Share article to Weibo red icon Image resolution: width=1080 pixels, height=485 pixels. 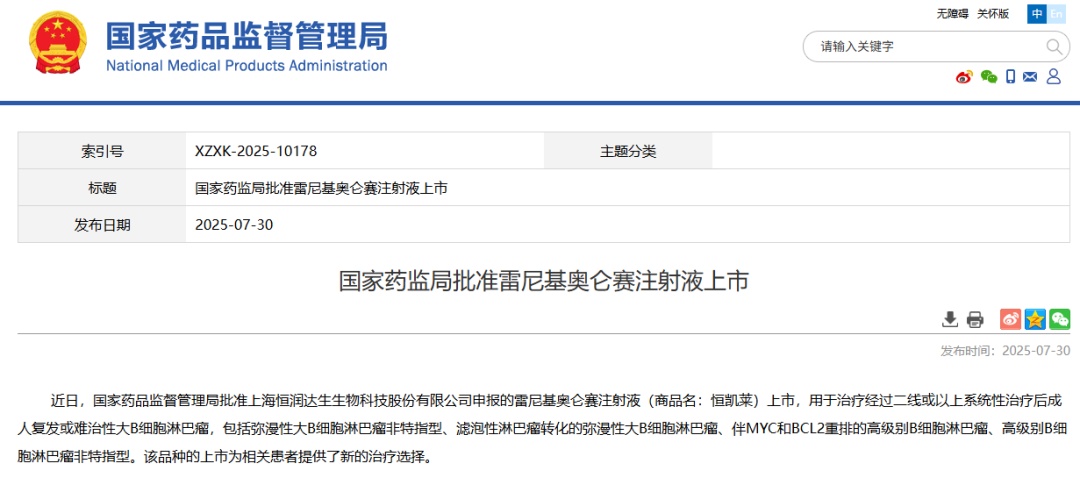click(x=1010, y=318)
